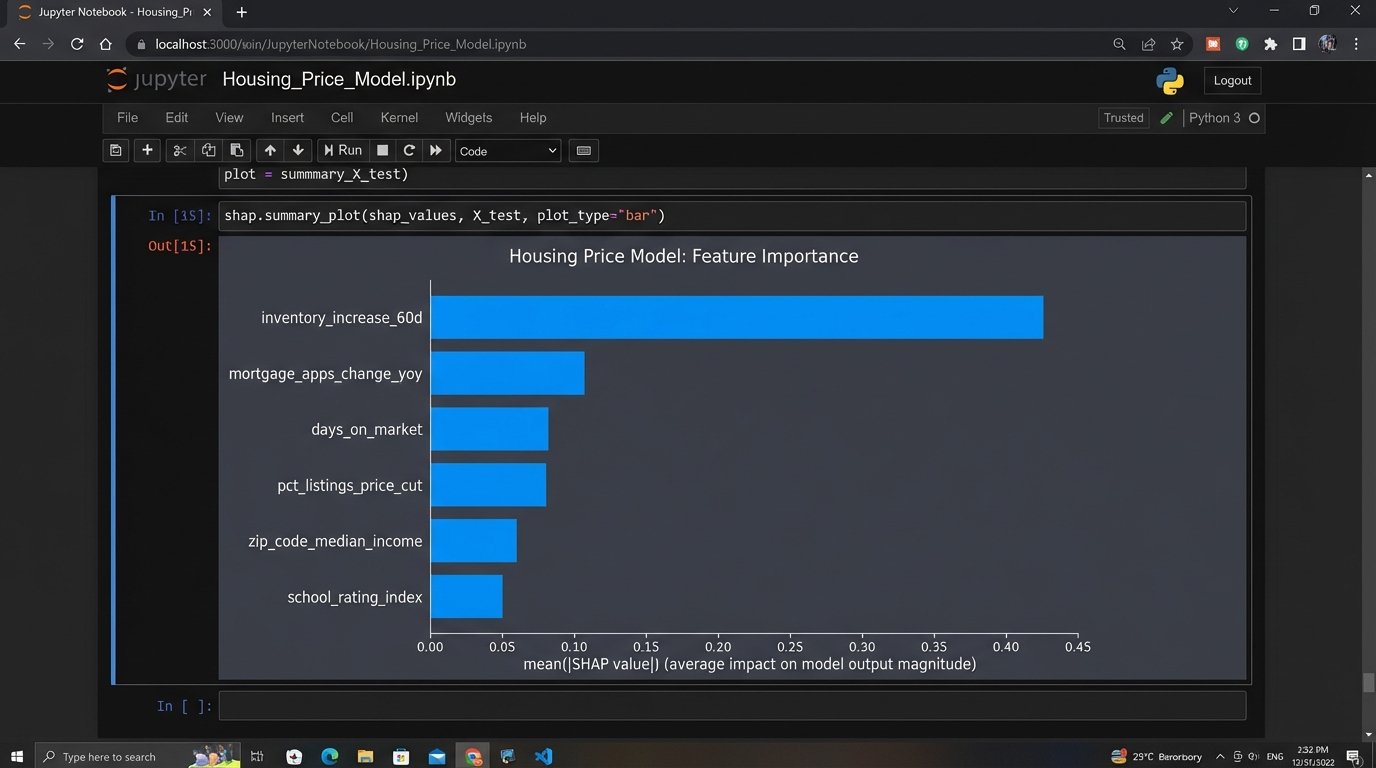Bookmark this page with the star icon
Screen dimensions: 1376x768
[x=1177, y=44]
